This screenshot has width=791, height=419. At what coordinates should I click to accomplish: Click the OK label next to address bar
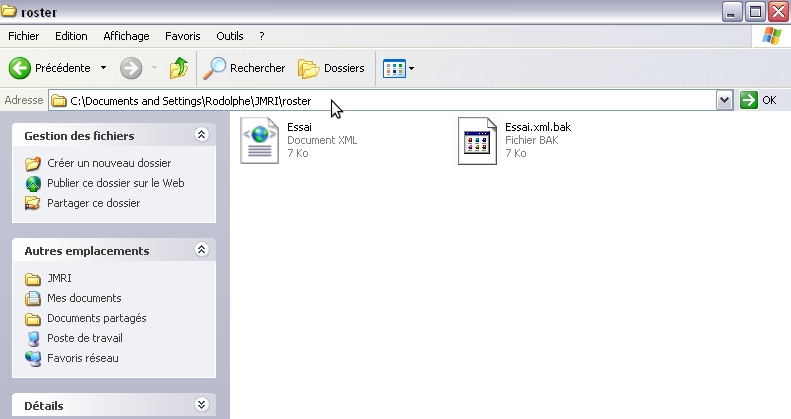tap(769, 100)
